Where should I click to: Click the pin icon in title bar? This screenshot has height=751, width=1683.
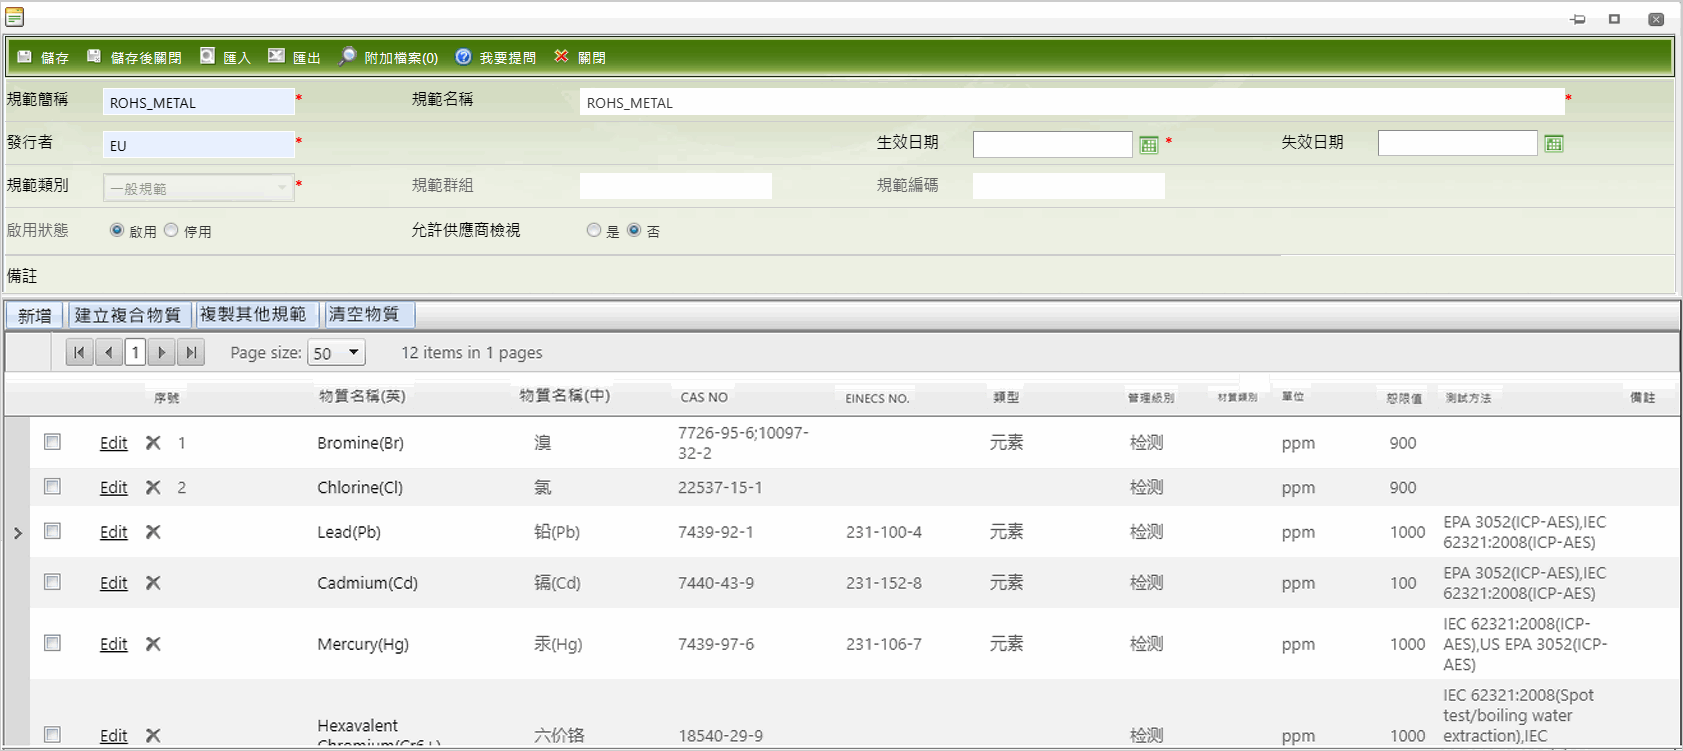point(1578,19)
